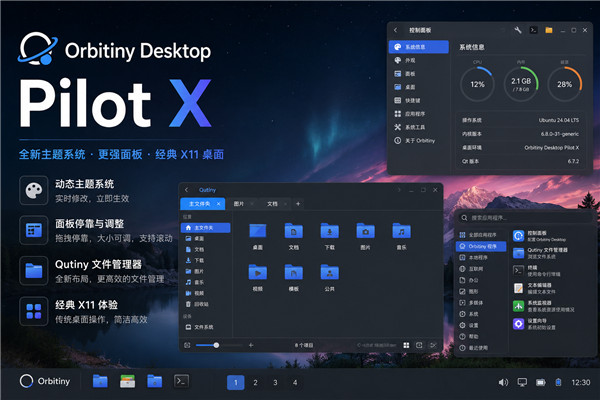
Task: Switch to workspace 2 in pager
Action: 255,382
